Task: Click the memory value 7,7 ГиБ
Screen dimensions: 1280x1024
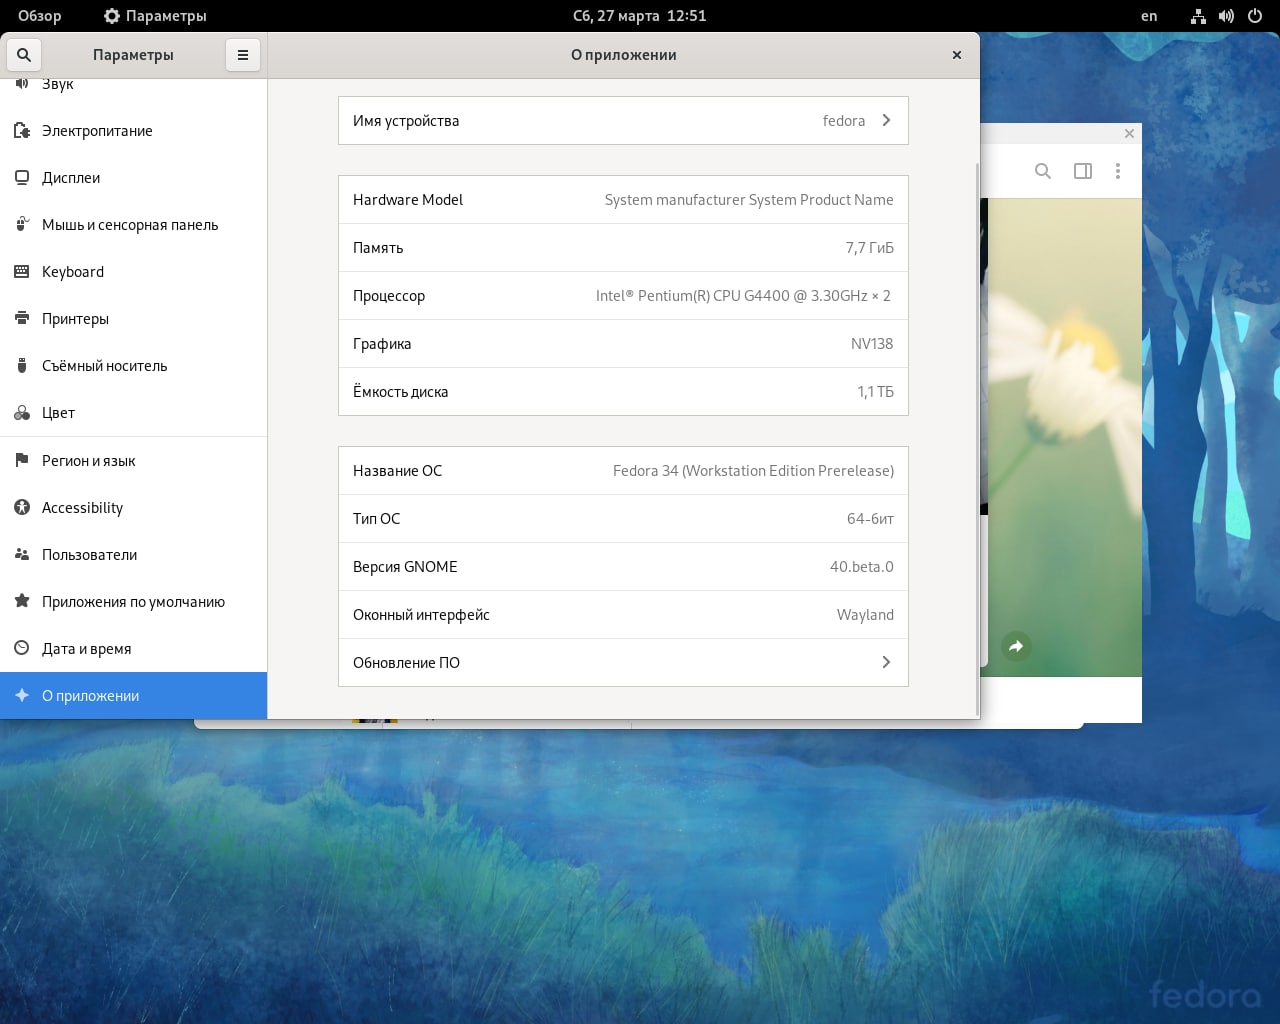Action: [x=869, y=247]
